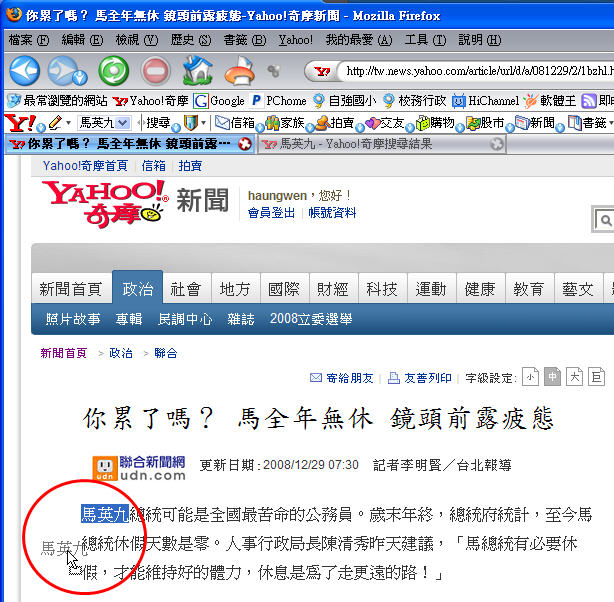Open the Yahoo! menu in menu bar
The height and width of the screenshot is (602, 614).
point(296,40)
